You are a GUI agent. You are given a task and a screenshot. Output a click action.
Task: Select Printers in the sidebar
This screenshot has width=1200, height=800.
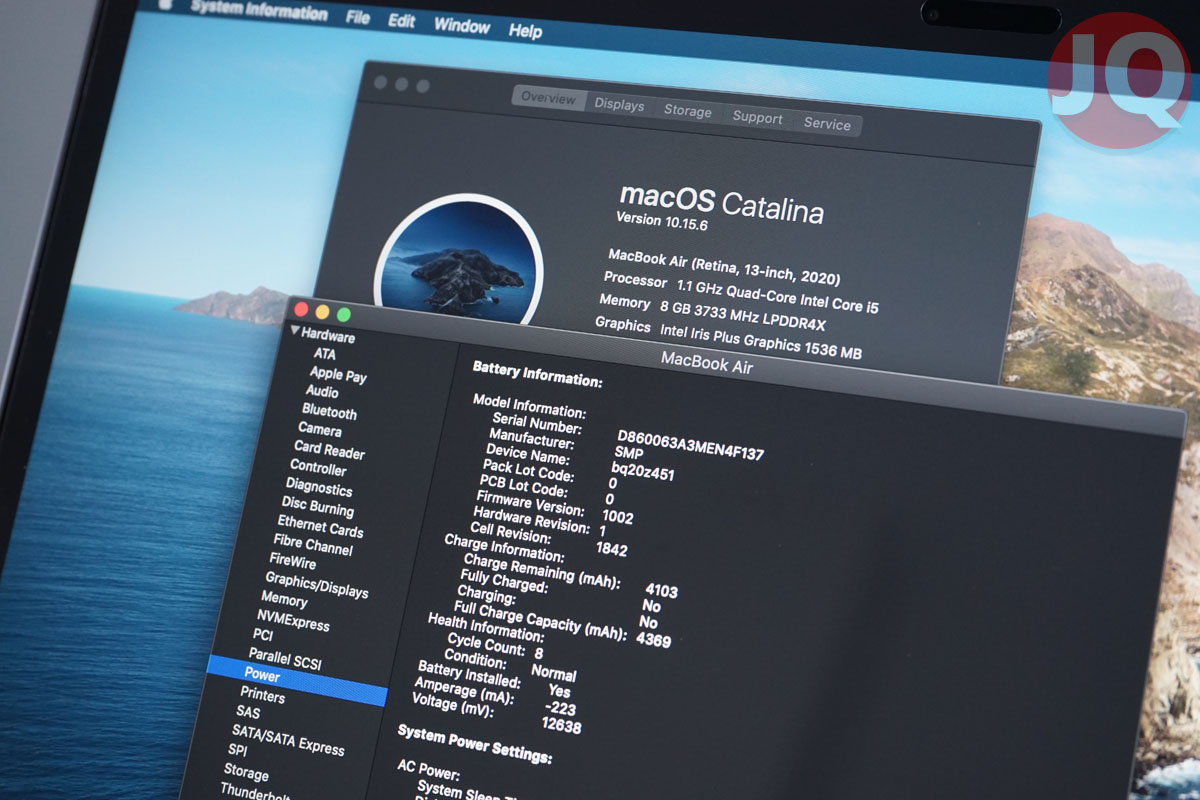coord(262,695)
